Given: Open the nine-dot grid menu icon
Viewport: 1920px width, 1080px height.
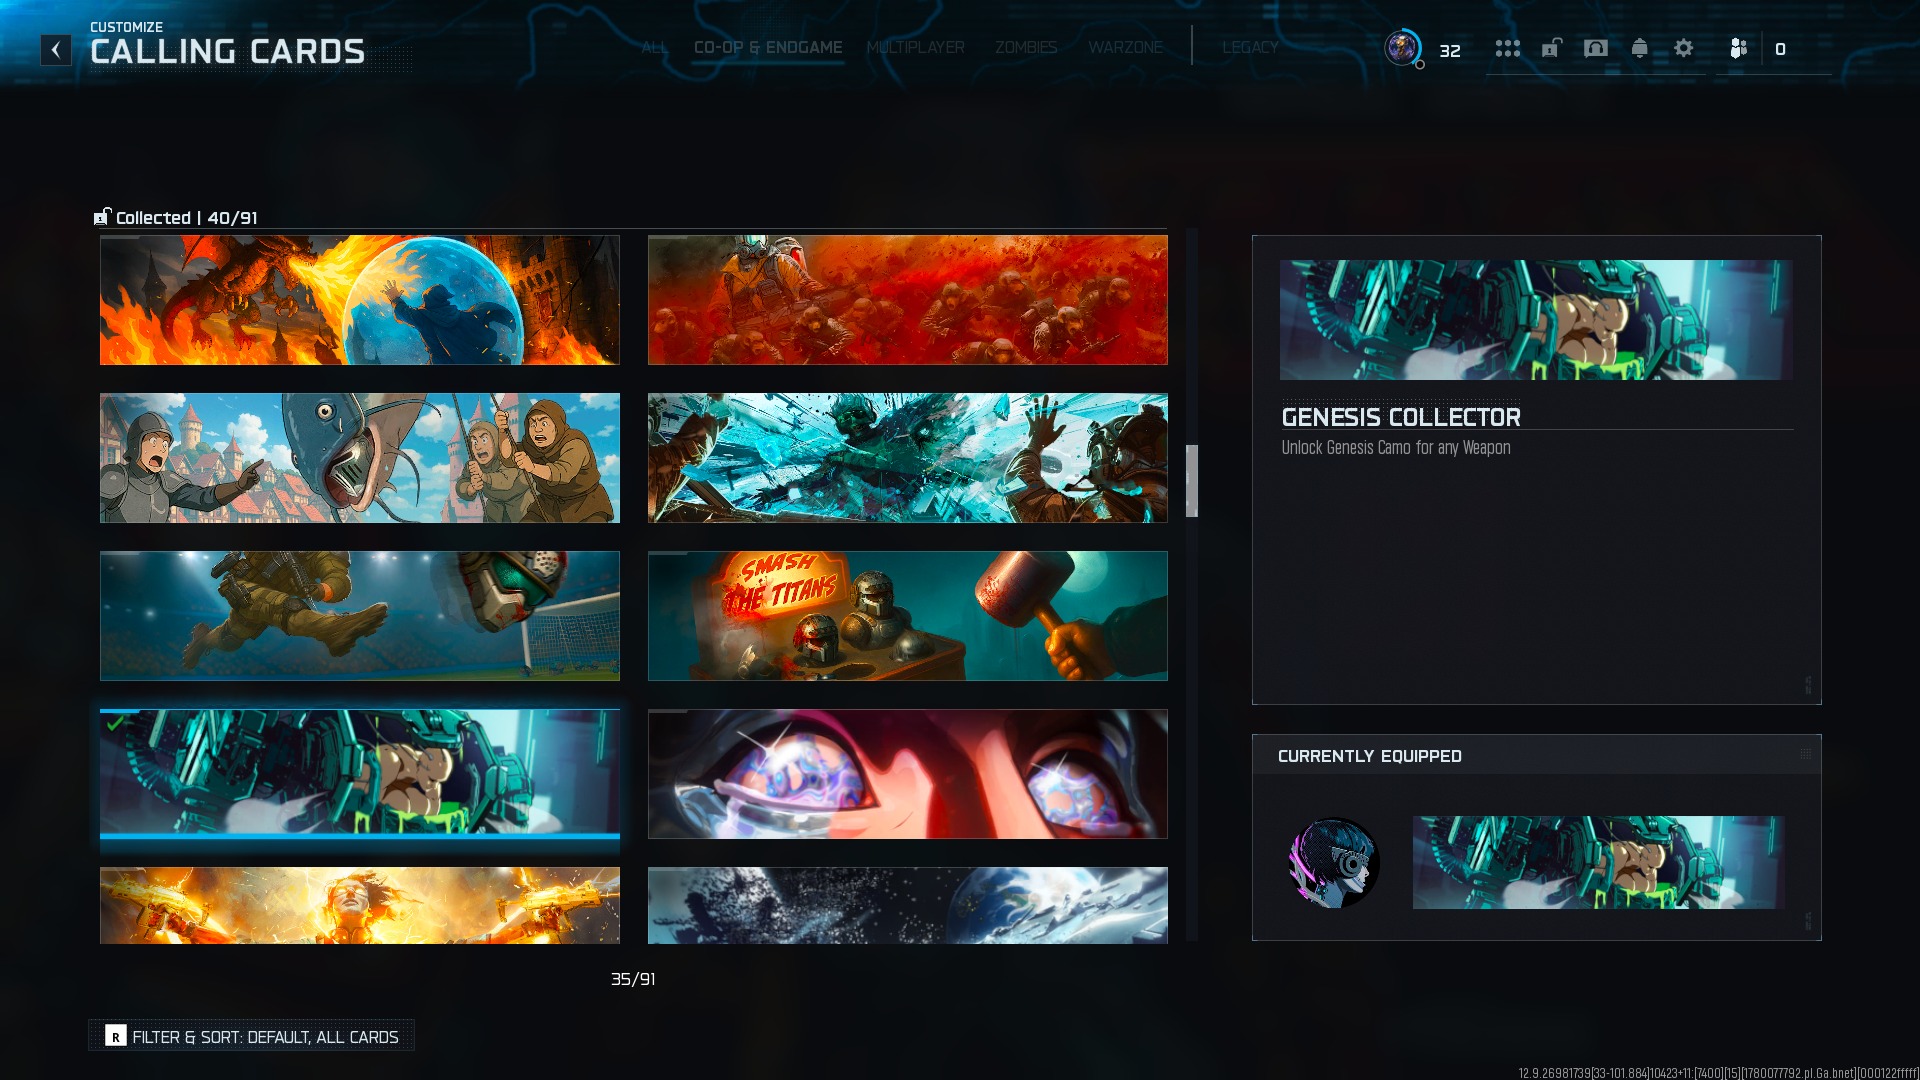Looking at the screenshot, I should (x=1508, y=48).
